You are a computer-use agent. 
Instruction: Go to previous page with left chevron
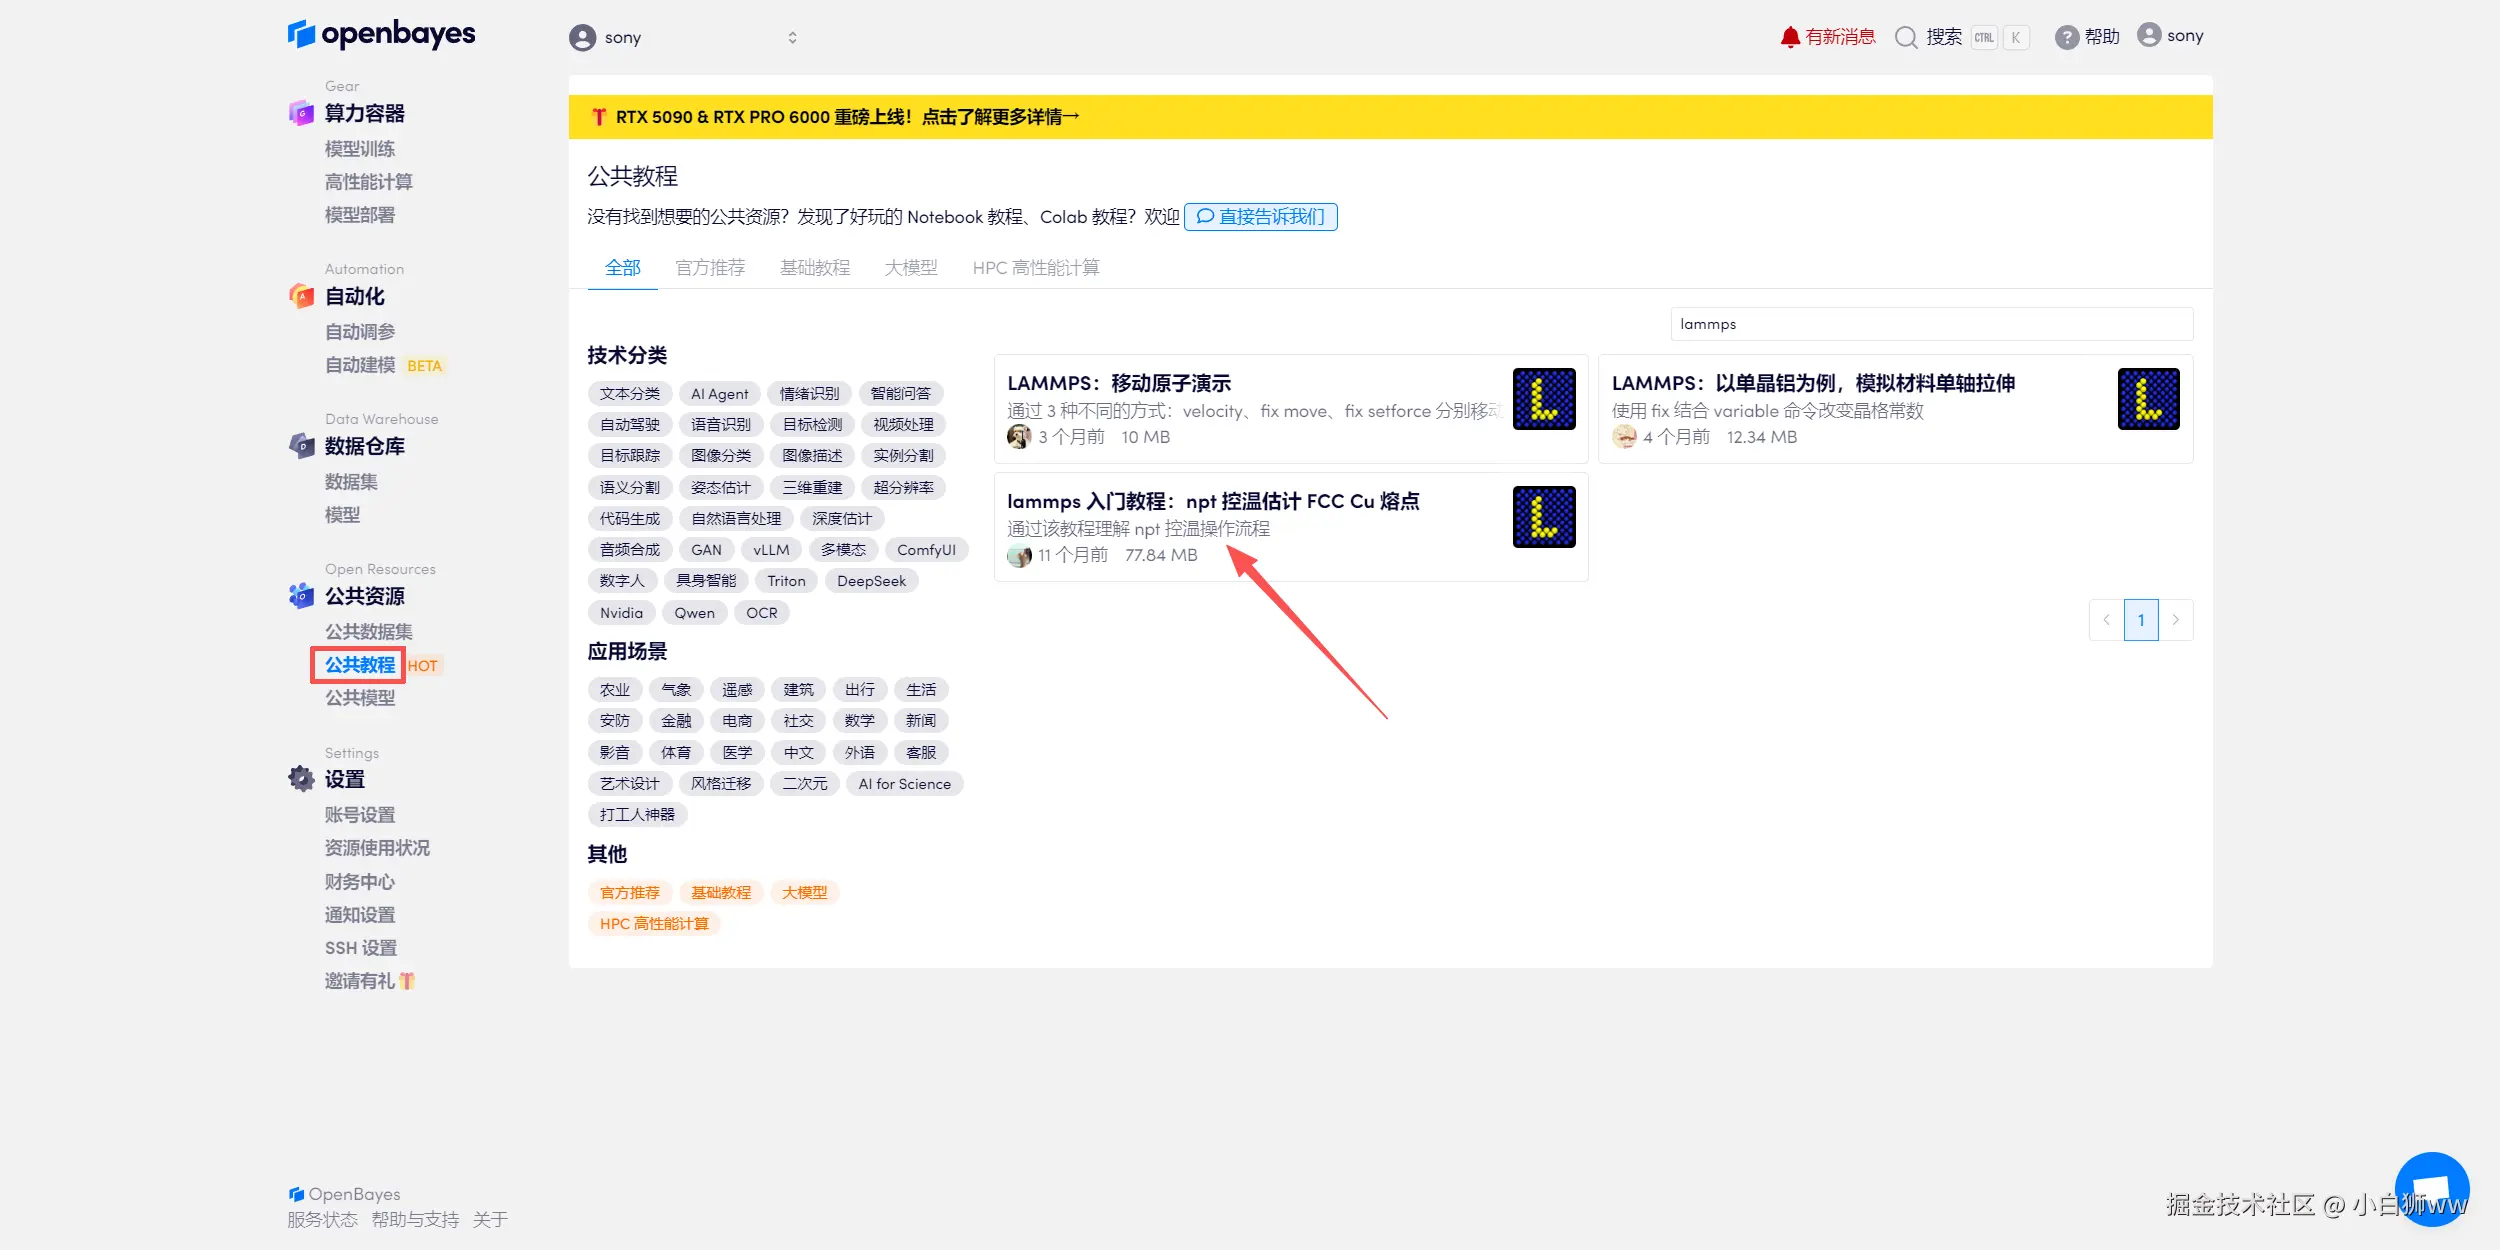(x=2106, y=620)
